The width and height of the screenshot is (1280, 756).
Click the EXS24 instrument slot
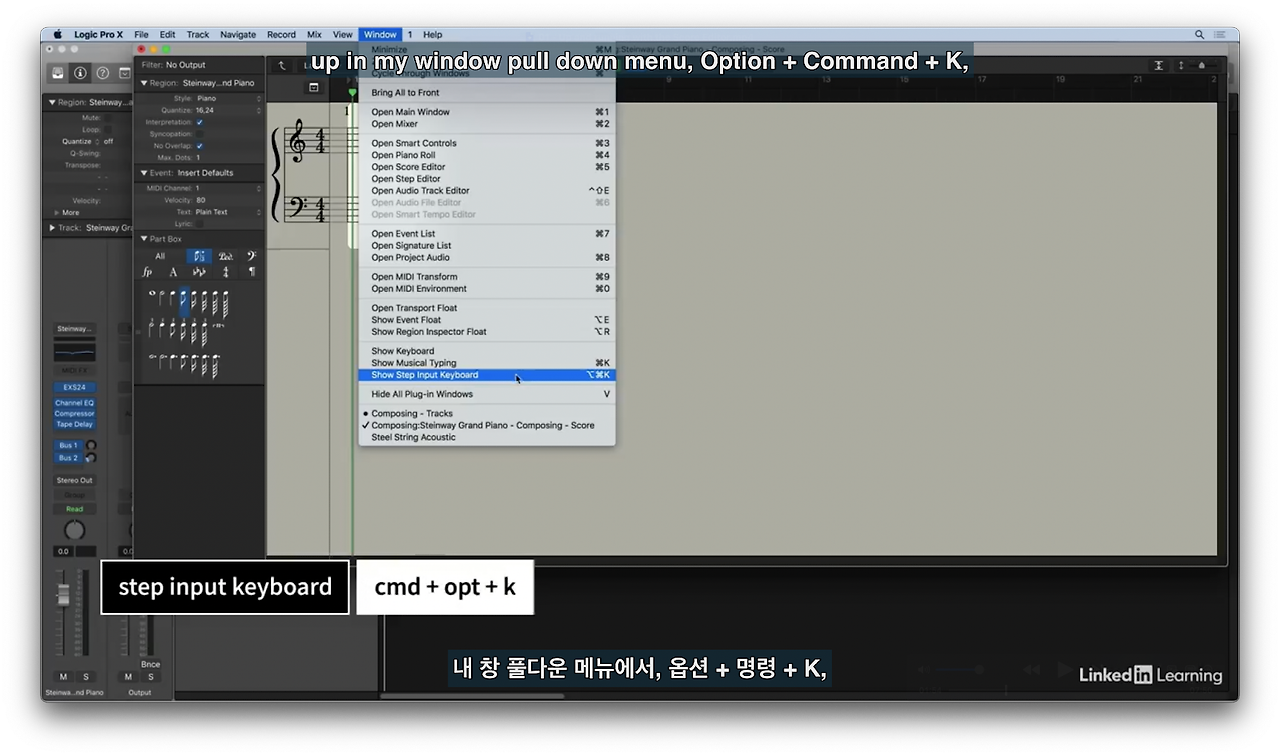pos(74,387)
